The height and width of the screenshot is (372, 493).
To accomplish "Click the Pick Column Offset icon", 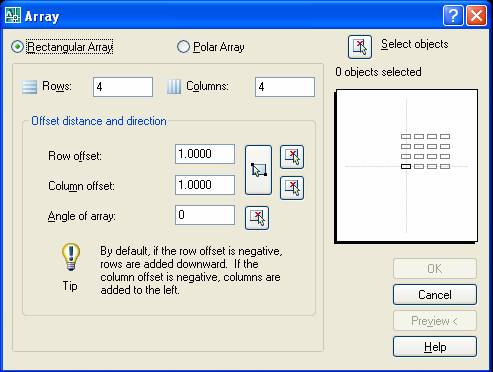I will (292, 188).
